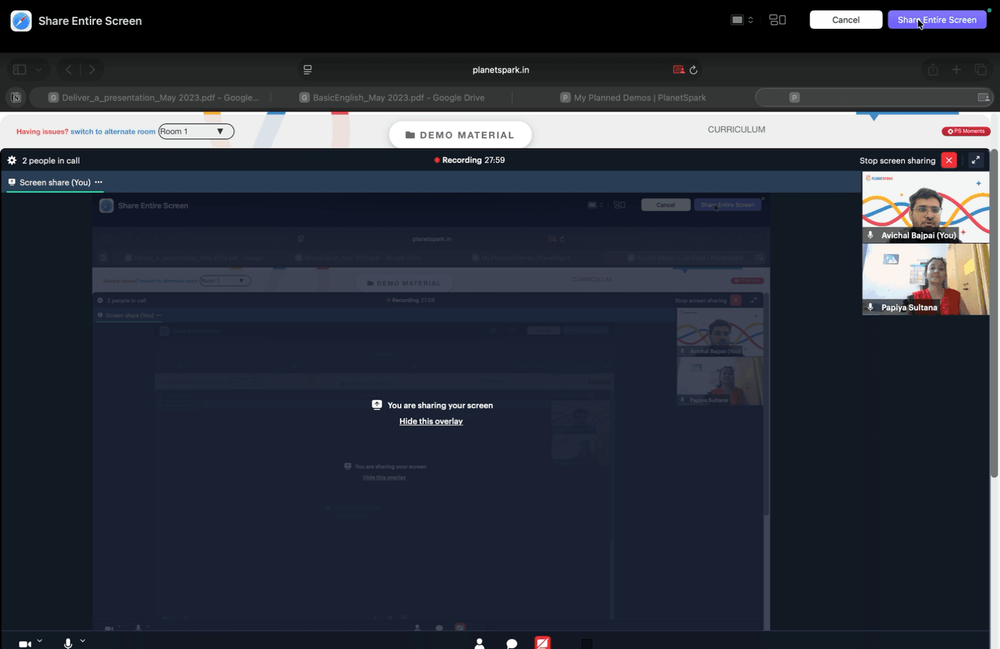The height and width of the screenshot is (649, 1000).
Task: Expand camera options chevron next to camera
Action: [40, 641]
